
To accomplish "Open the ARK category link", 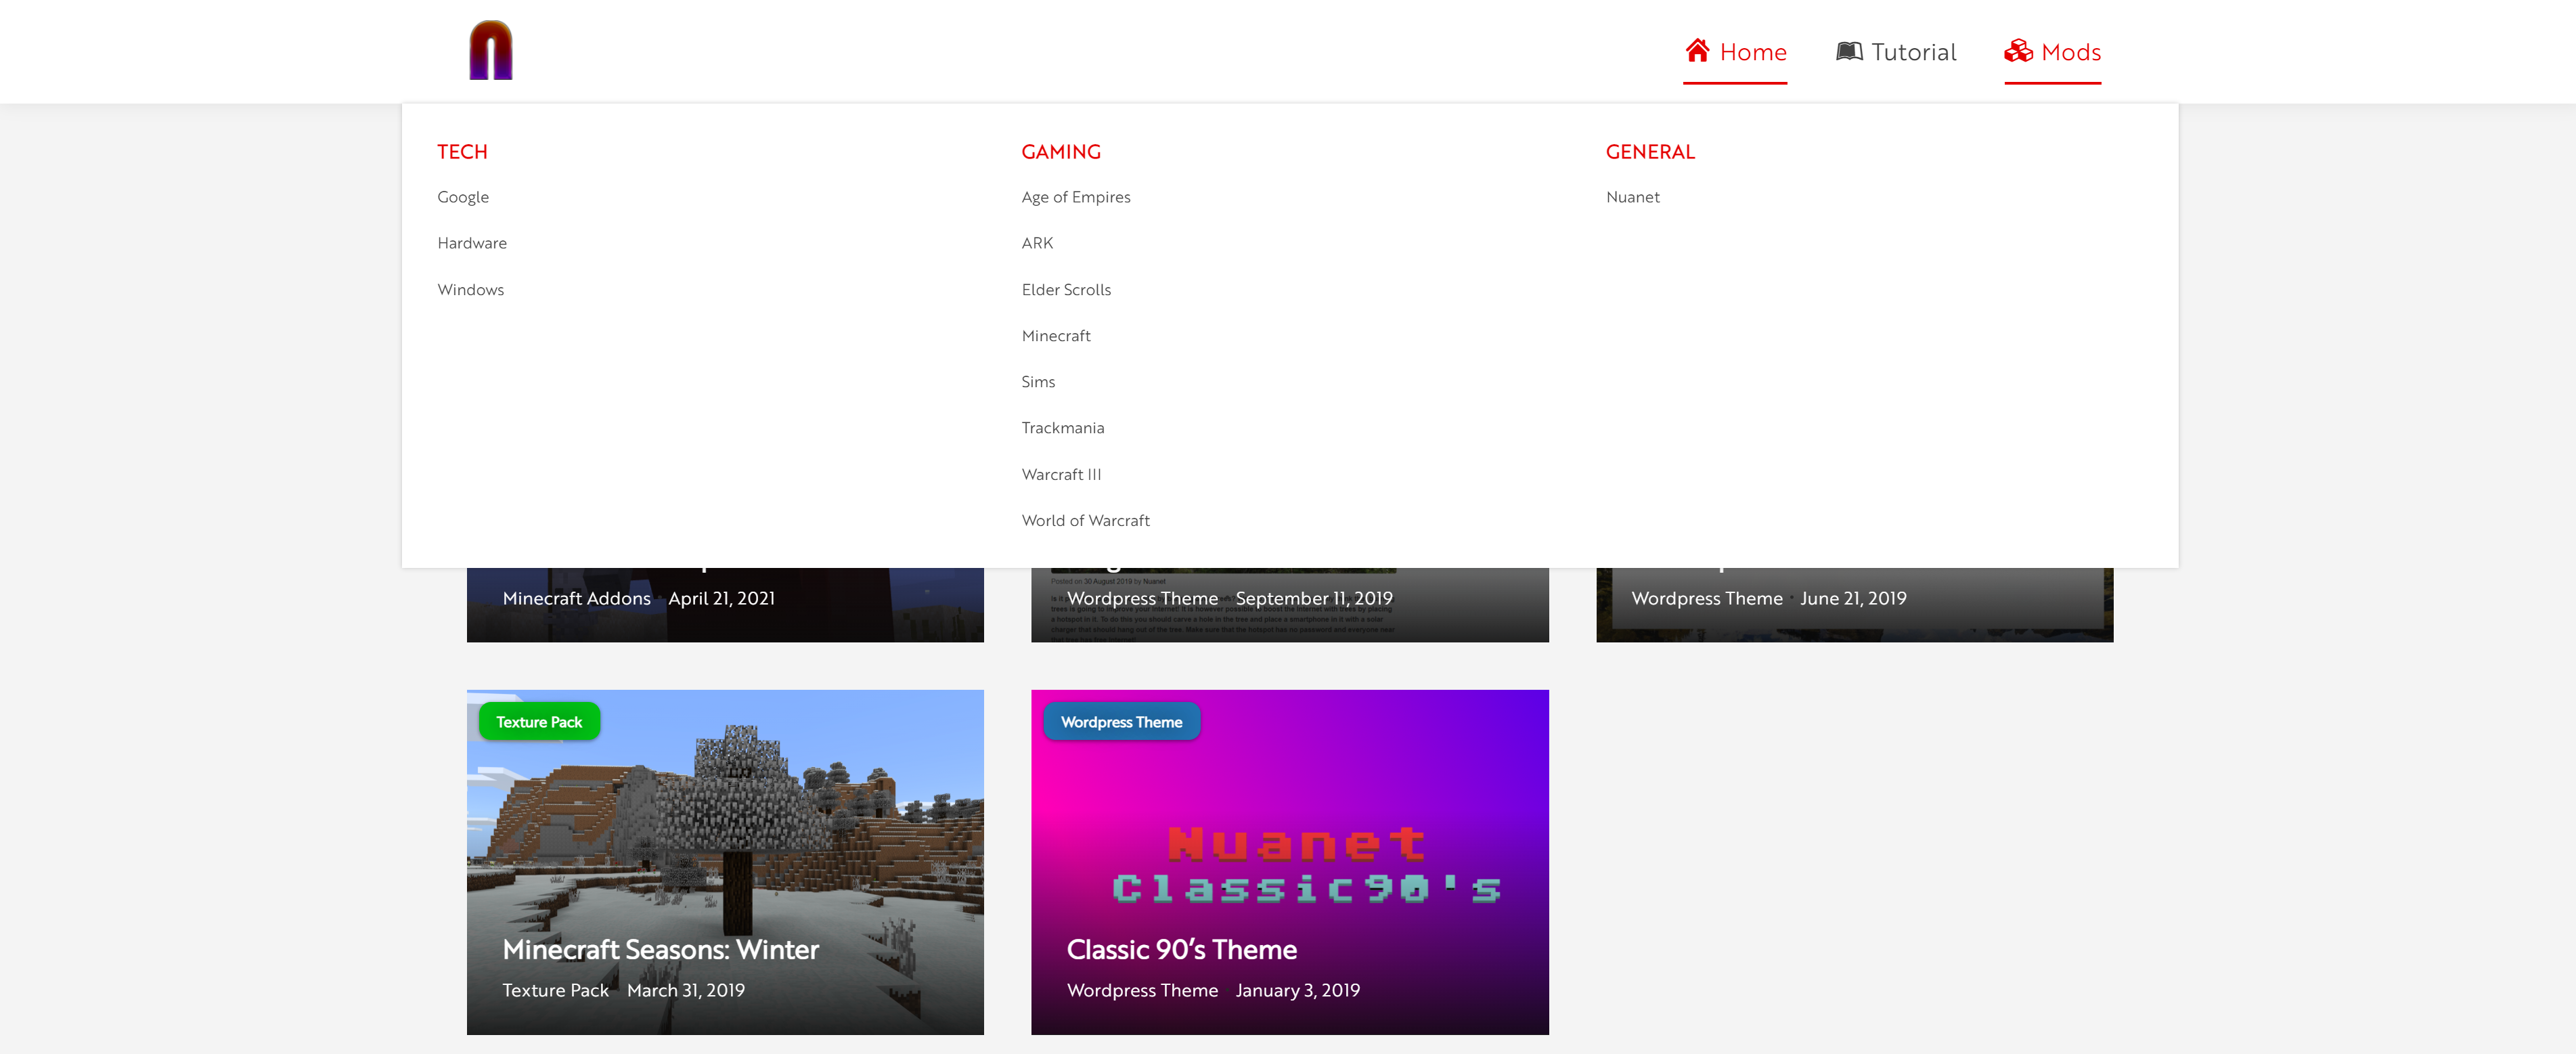I will pyautogui.click(x=1037, y=243).
